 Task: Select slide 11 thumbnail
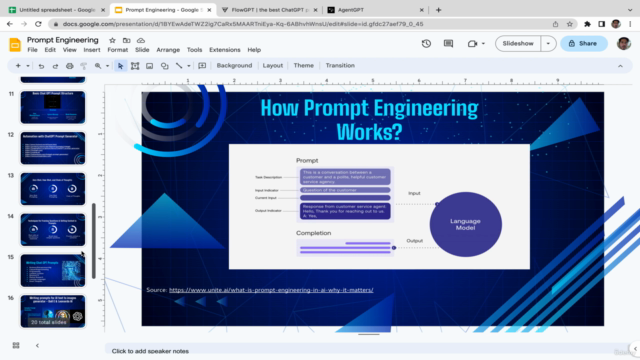click(x=53, y=107)
